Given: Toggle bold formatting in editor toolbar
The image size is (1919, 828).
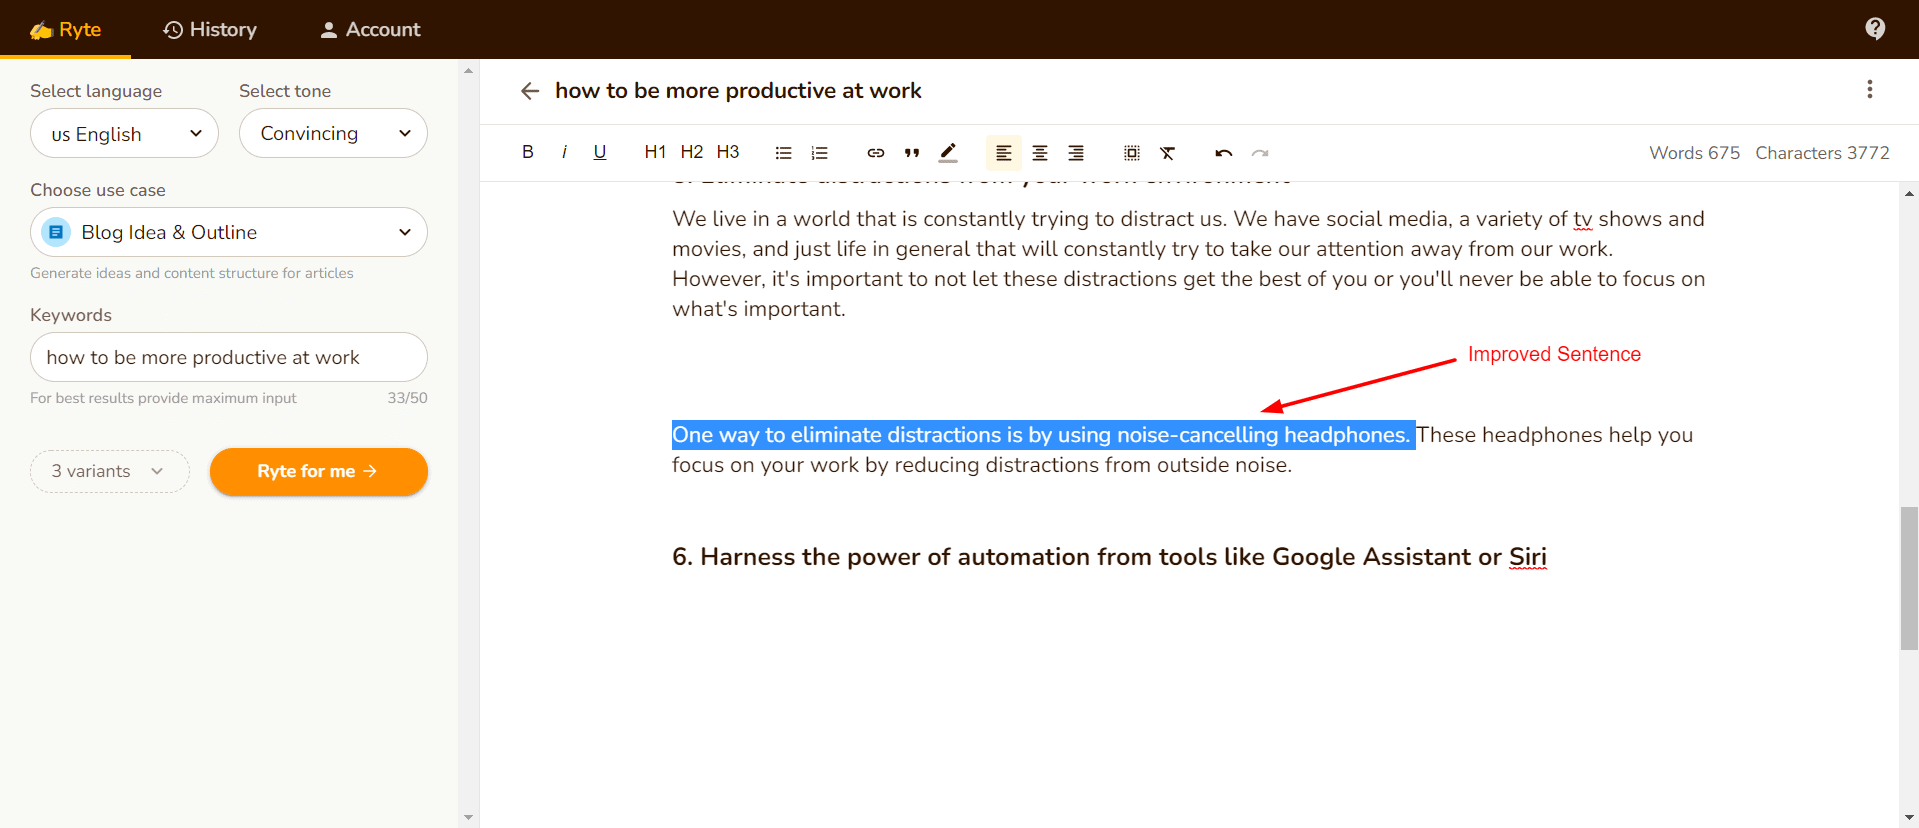Looking at the screenshot, I should pos(528,152).
